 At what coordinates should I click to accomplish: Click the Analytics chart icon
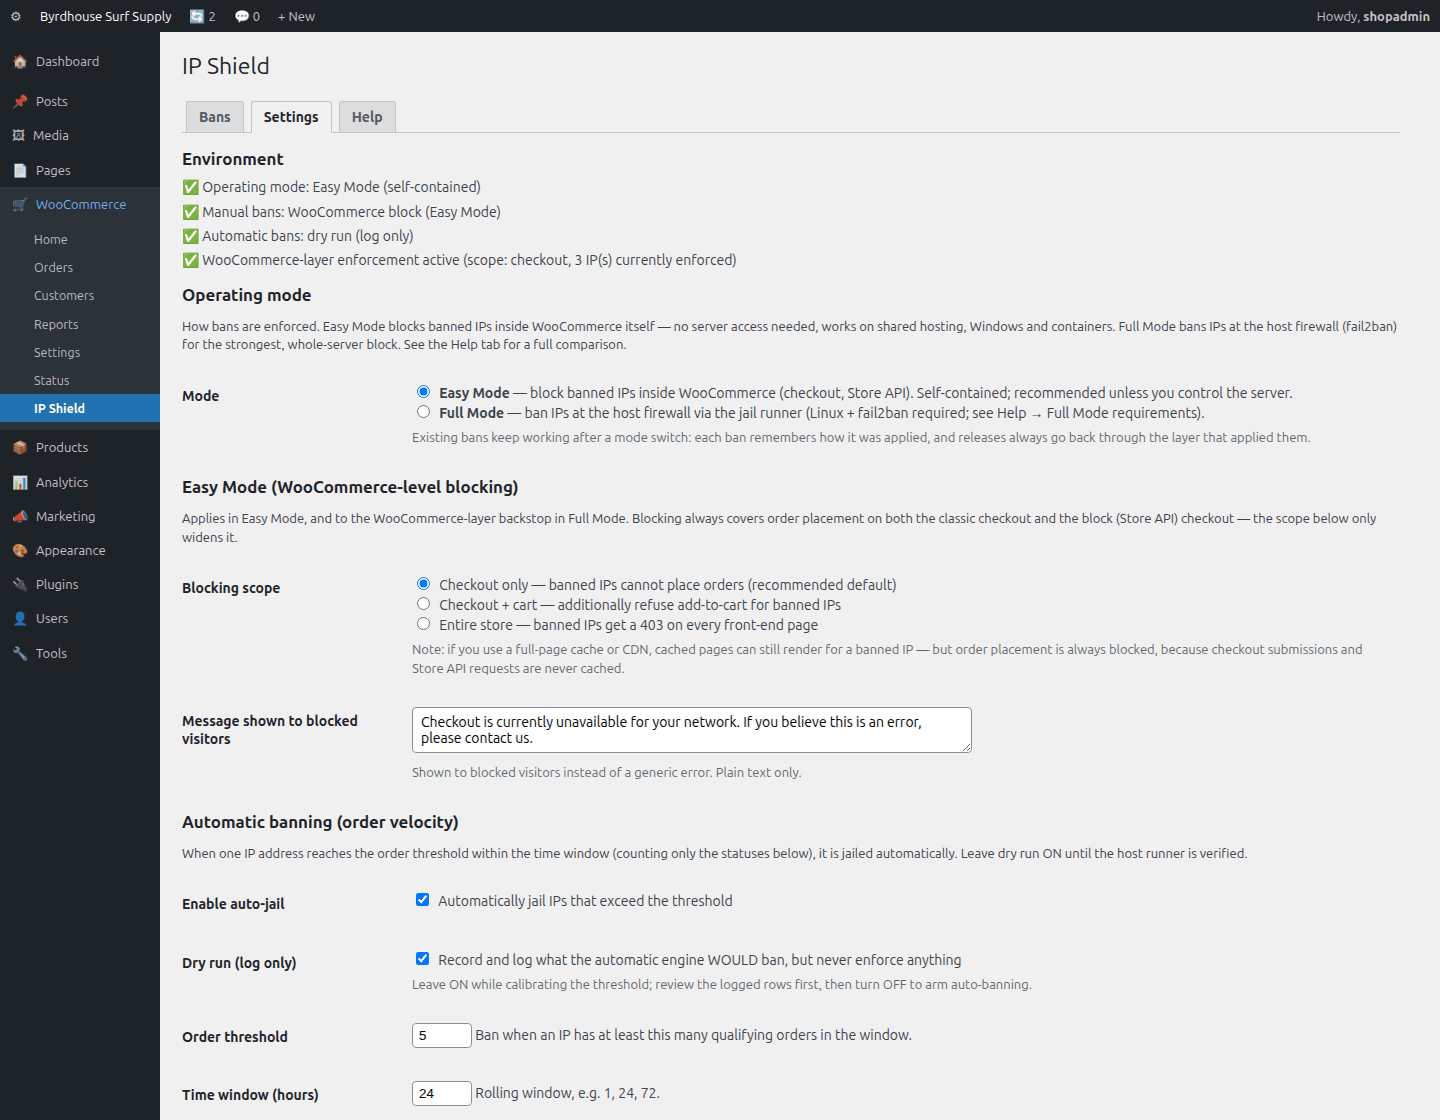(20, 483)
